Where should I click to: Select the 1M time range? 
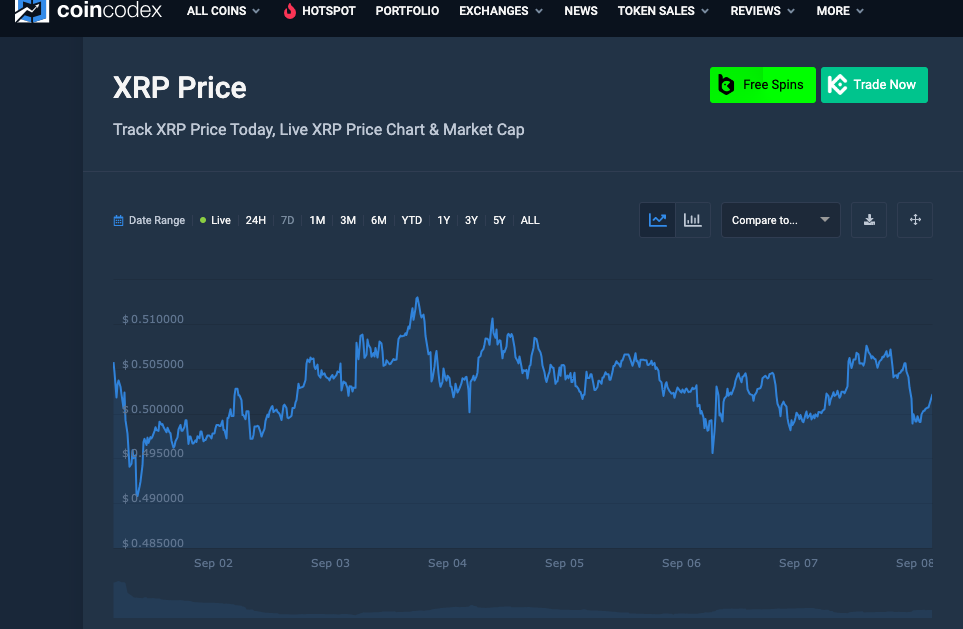318,221
